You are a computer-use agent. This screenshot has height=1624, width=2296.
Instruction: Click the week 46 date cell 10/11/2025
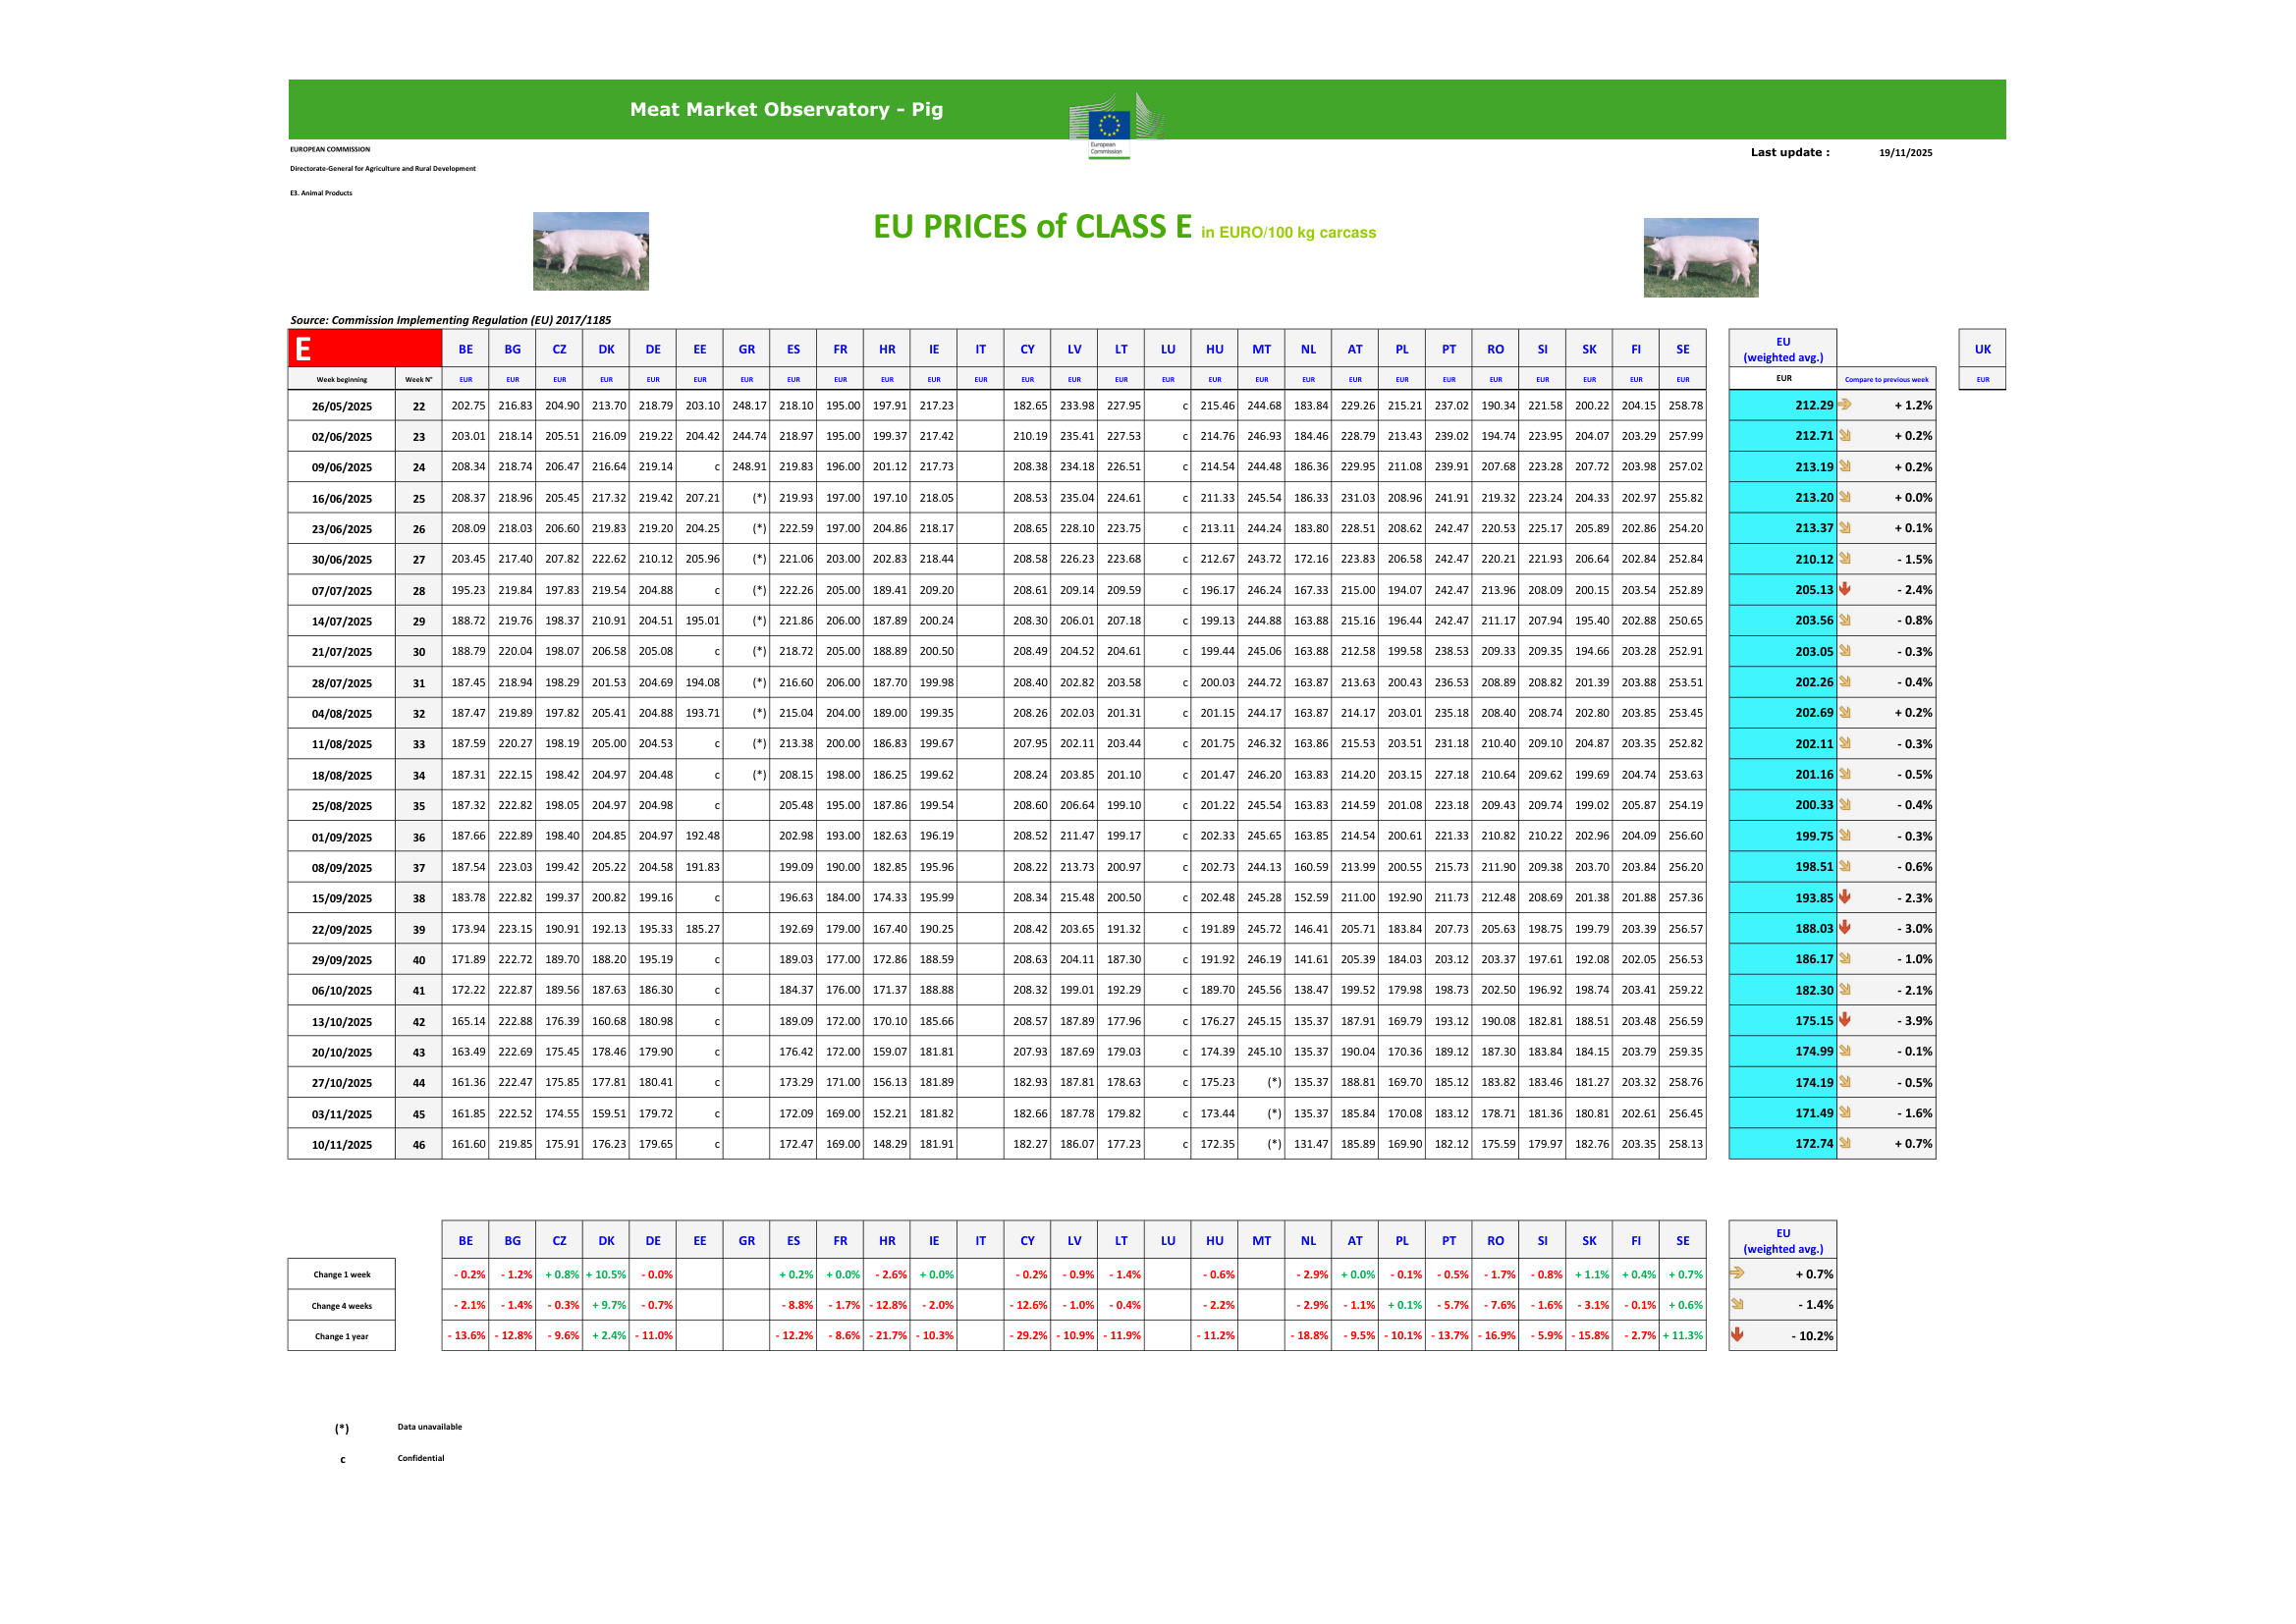coord(341,1145)
